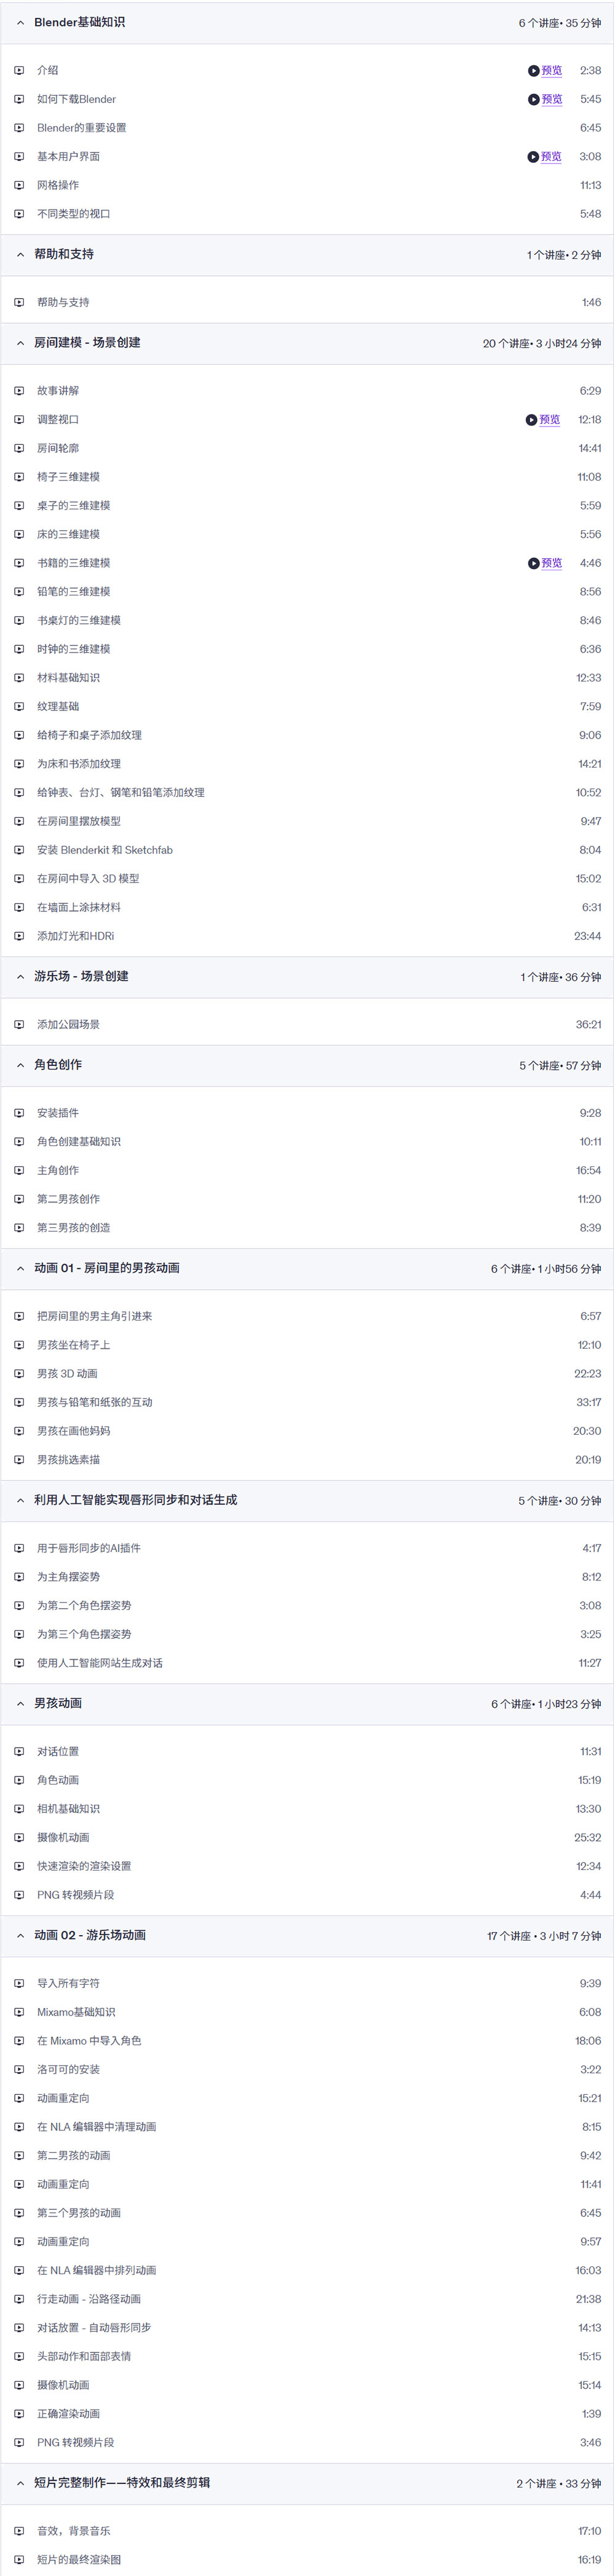Click video icon next to 音效，背景音乐
Image resolution: width=615 pixels, height=2576 pixels.
19,2532
